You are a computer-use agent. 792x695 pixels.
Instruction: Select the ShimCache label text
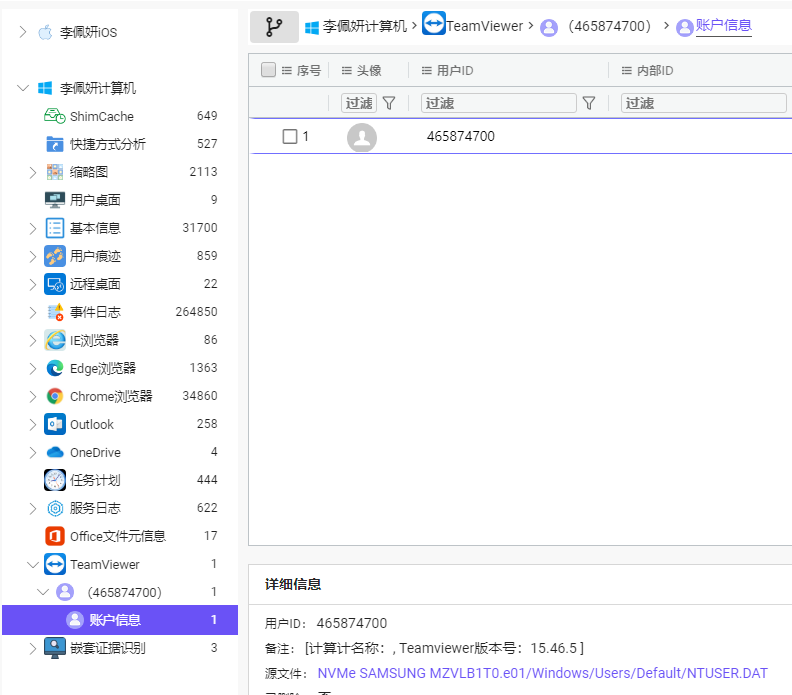[x=102, y=117]
